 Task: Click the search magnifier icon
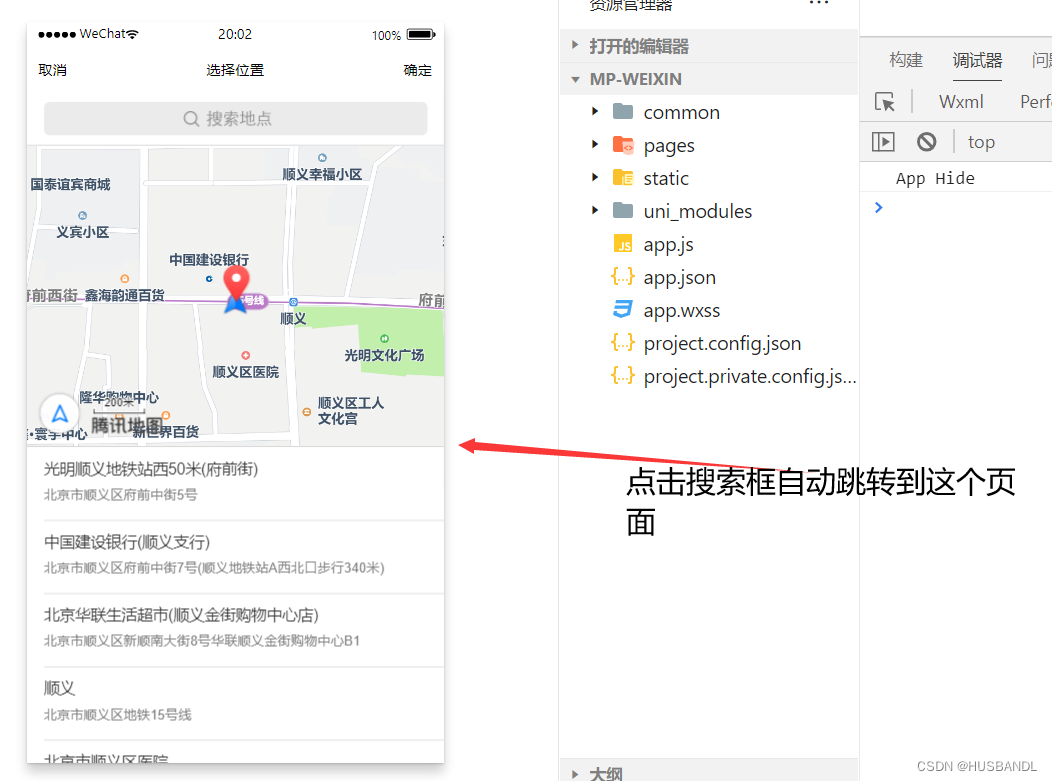[x=191, y=119]
